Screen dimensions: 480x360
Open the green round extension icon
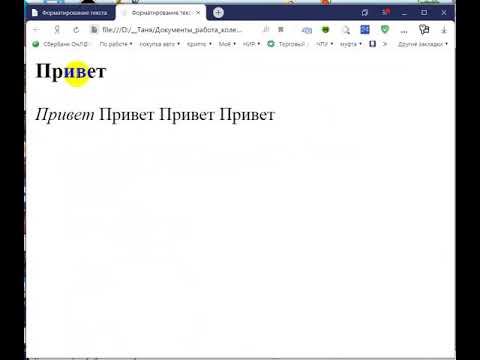325,30
